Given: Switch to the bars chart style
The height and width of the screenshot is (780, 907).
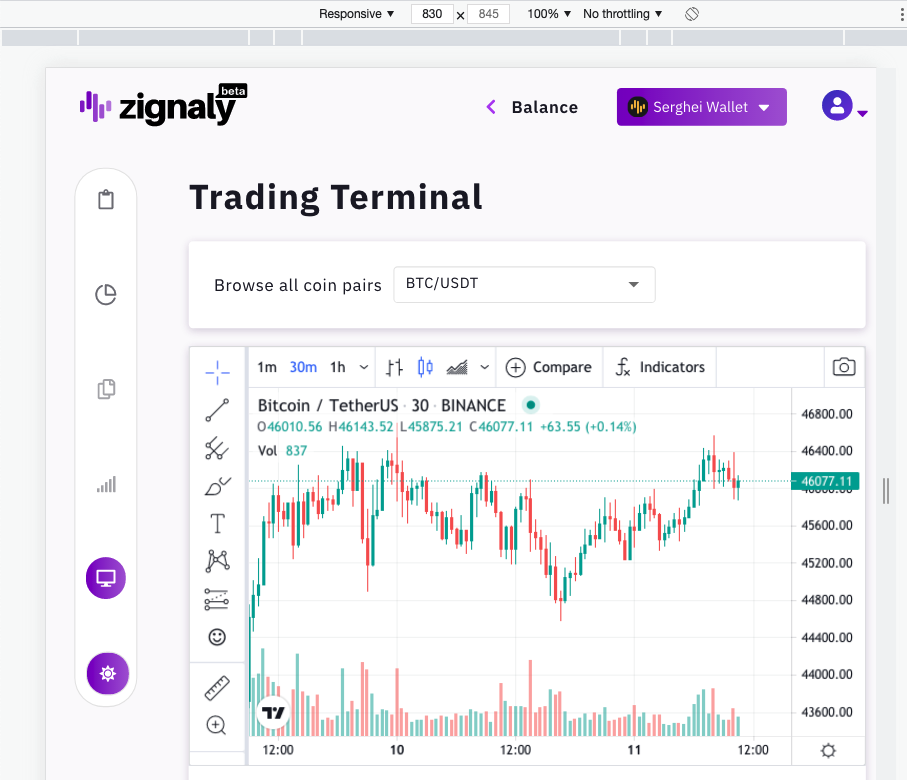Looking at the screenshot, I should point(393,367).
